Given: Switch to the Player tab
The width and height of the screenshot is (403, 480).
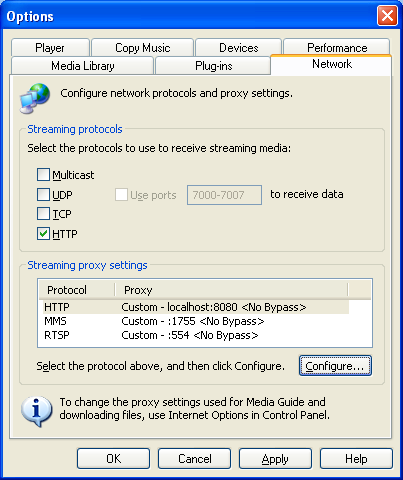Looking at the screenshot, I should coord(50,48).
